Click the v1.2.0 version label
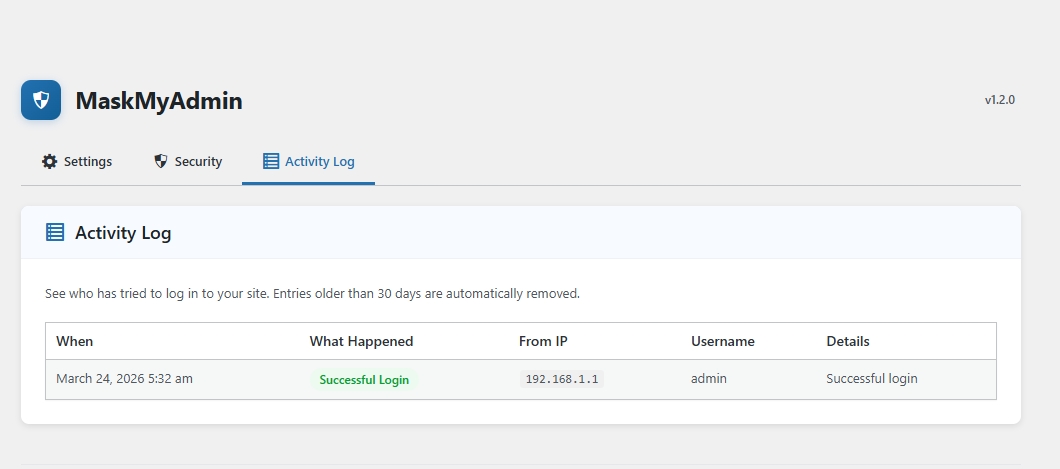Screen dimensions: 1060x469 pos(999,100)
